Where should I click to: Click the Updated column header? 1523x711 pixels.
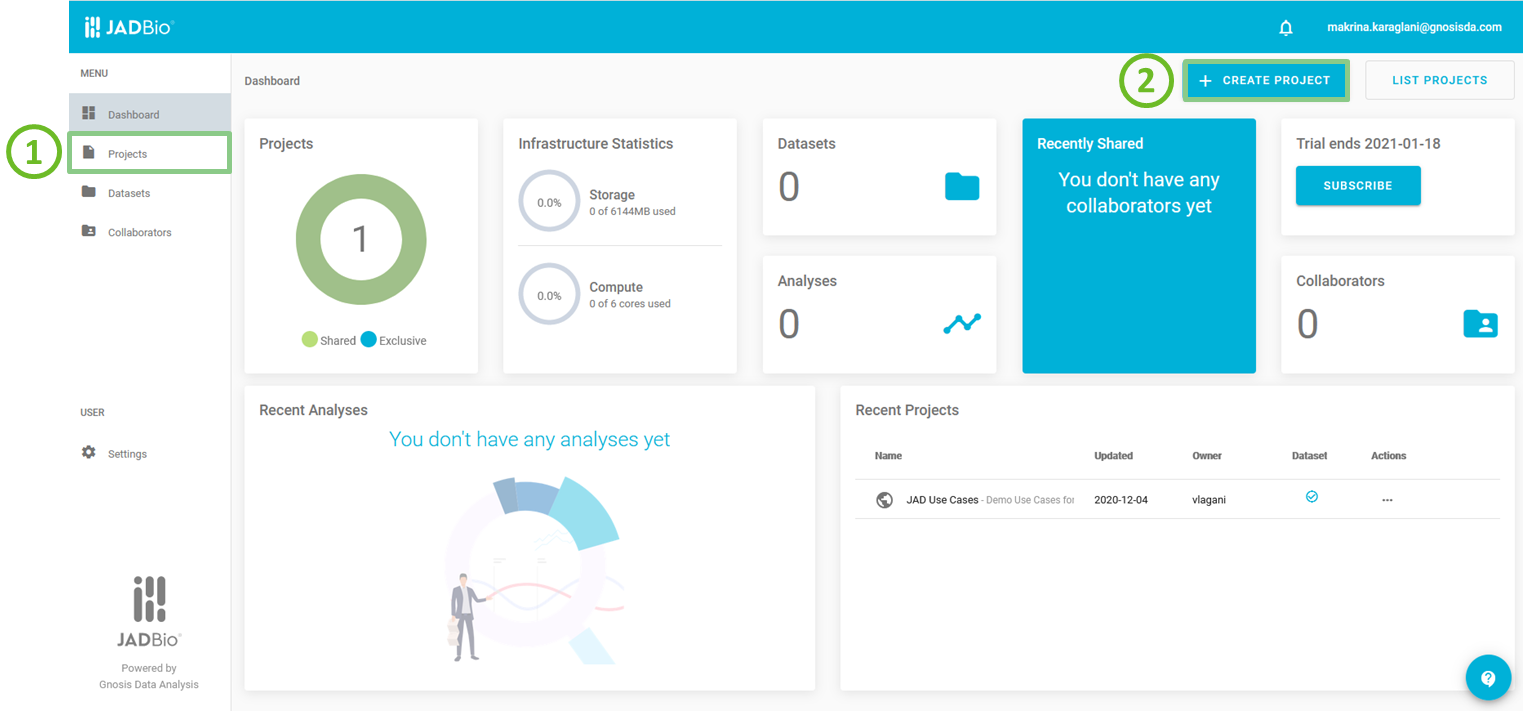pyautogui.click(x=1113, y=456)
